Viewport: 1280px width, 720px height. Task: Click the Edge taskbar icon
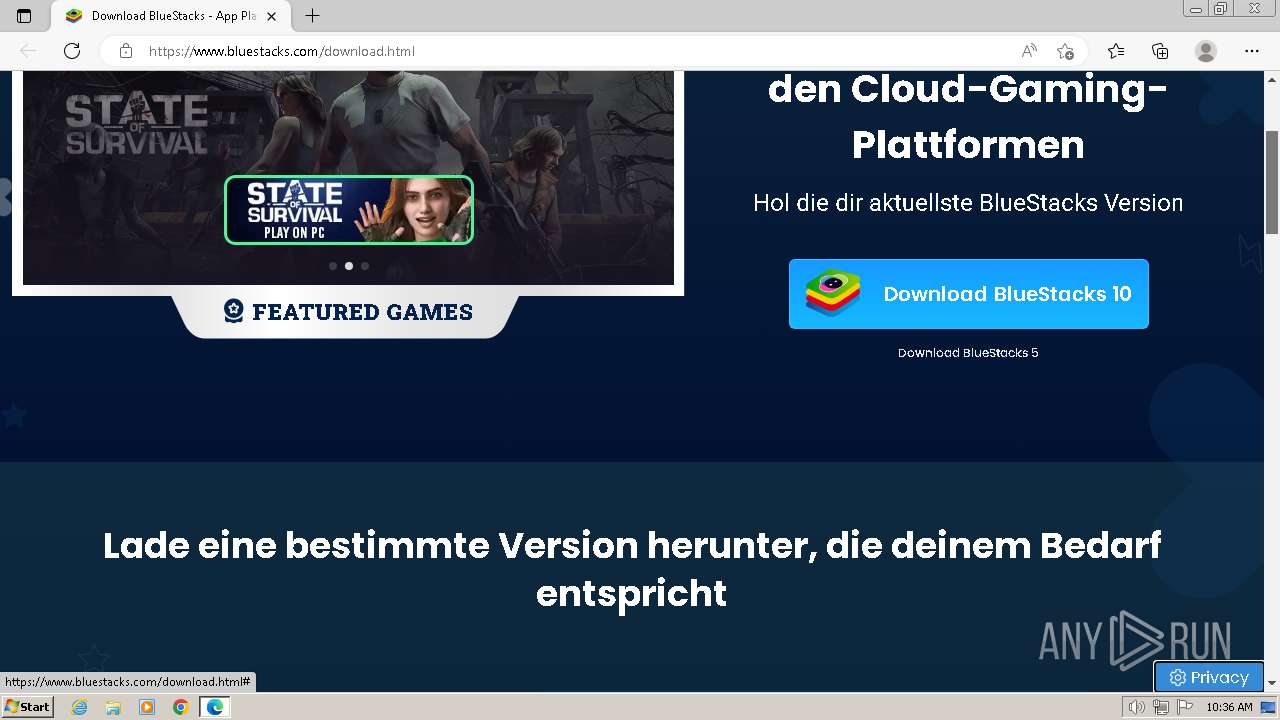tap(215, 707)
